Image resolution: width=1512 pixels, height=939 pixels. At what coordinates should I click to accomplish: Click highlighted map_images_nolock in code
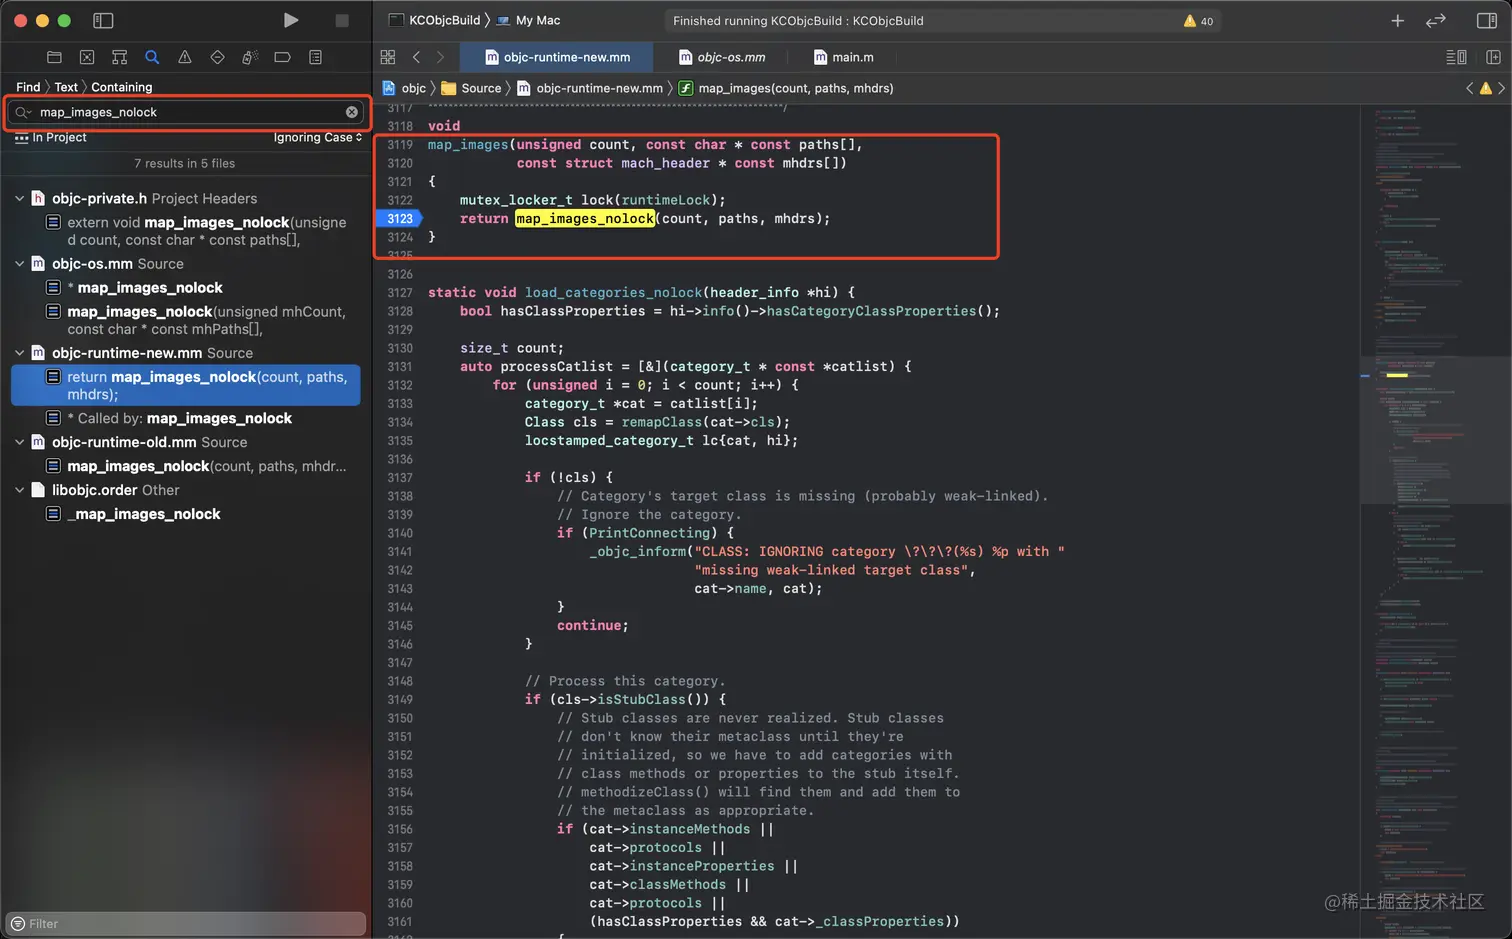point(585,218)
